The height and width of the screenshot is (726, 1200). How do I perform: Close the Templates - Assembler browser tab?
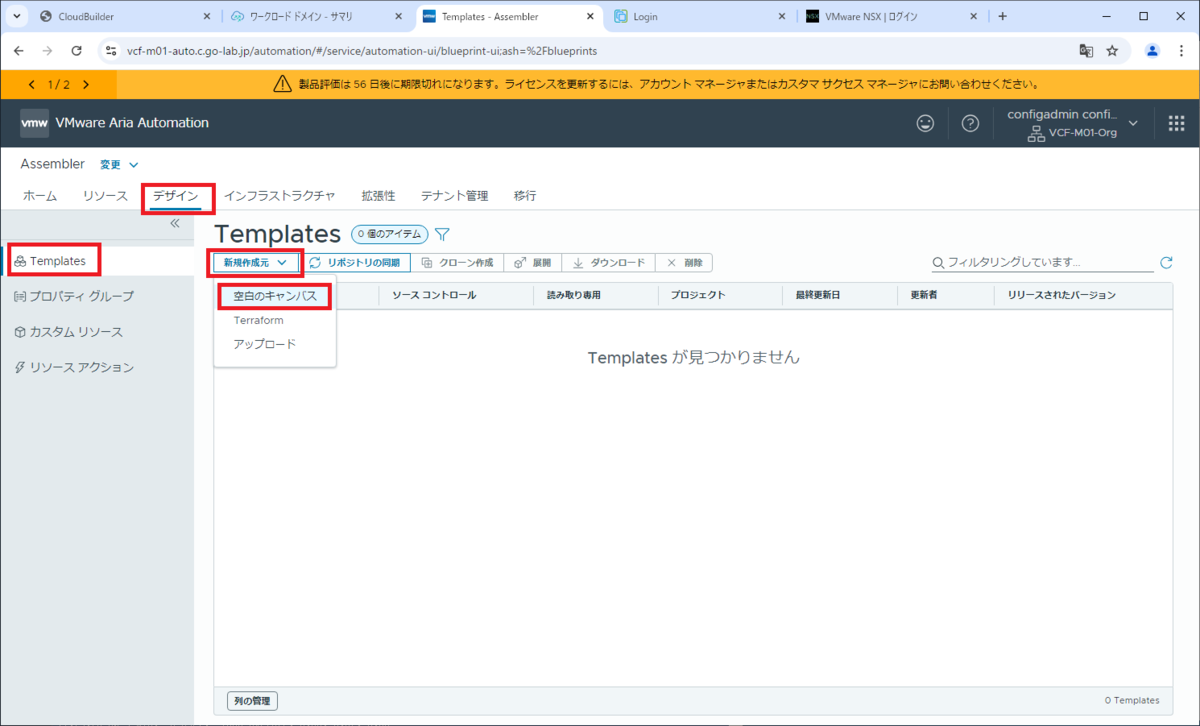(589, 16)
